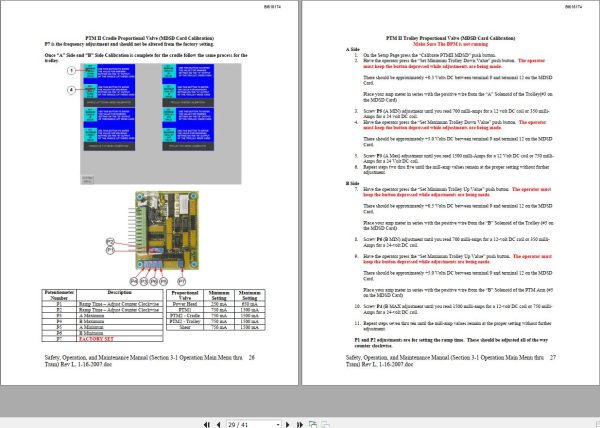Click the previous view icon in bottom toolbar
The height and width of the screenshot is (428, 600).
tap(313, 424)
